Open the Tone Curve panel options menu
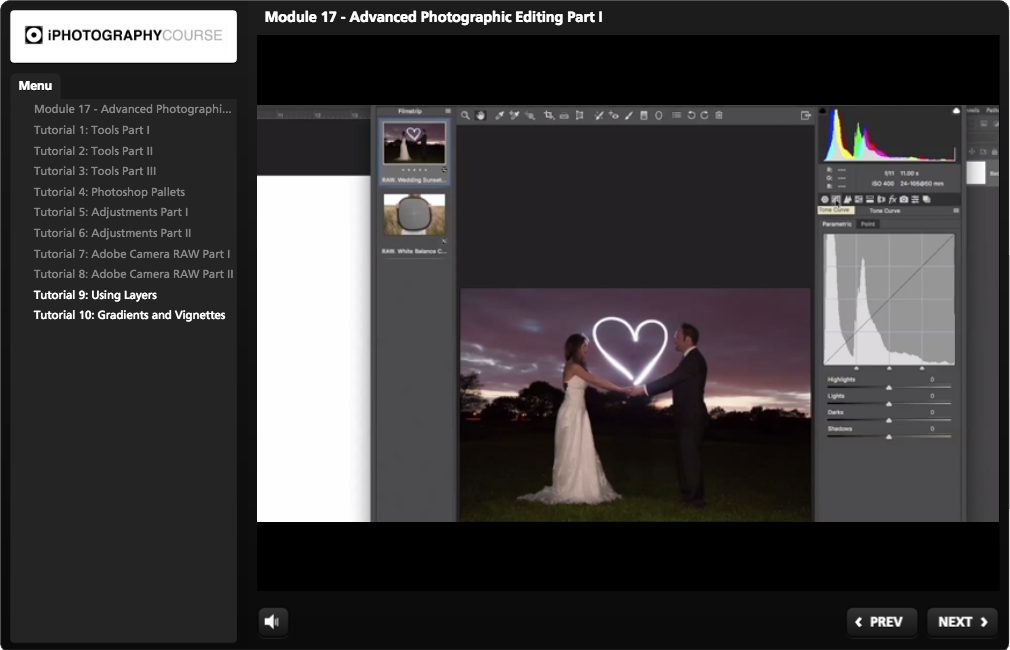Screen dimensions: 1010x650 tap(956, 211)
